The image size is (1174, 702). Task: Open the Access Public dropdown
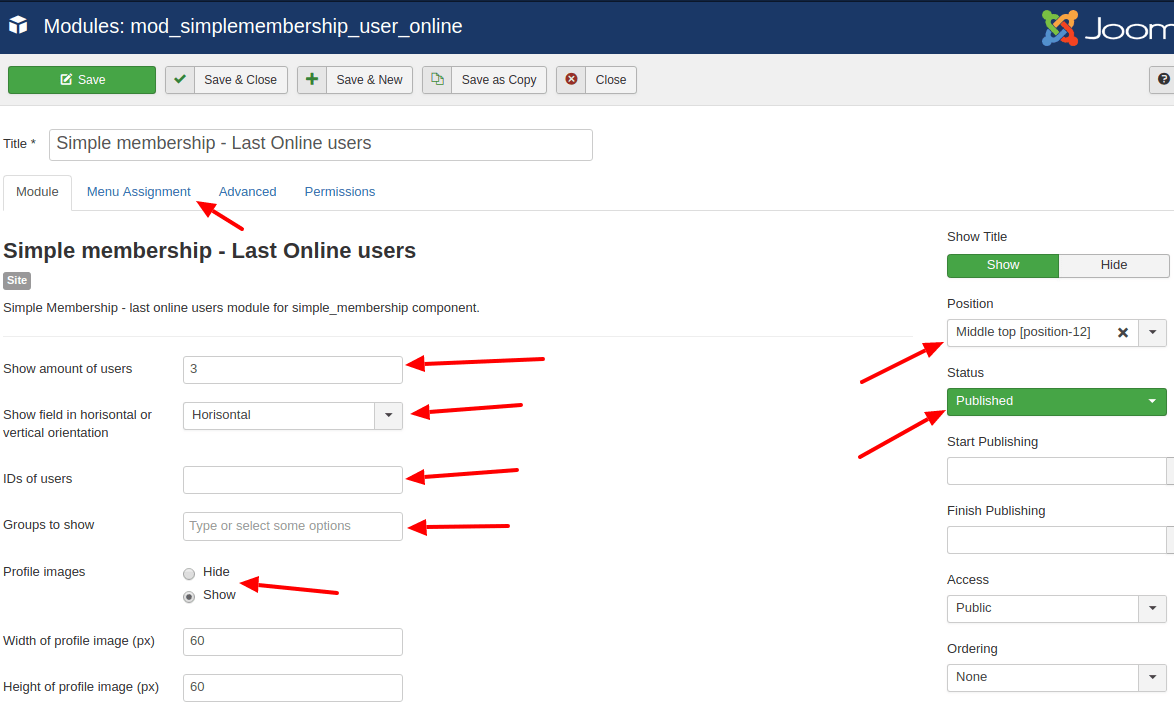coord(1056,609)
